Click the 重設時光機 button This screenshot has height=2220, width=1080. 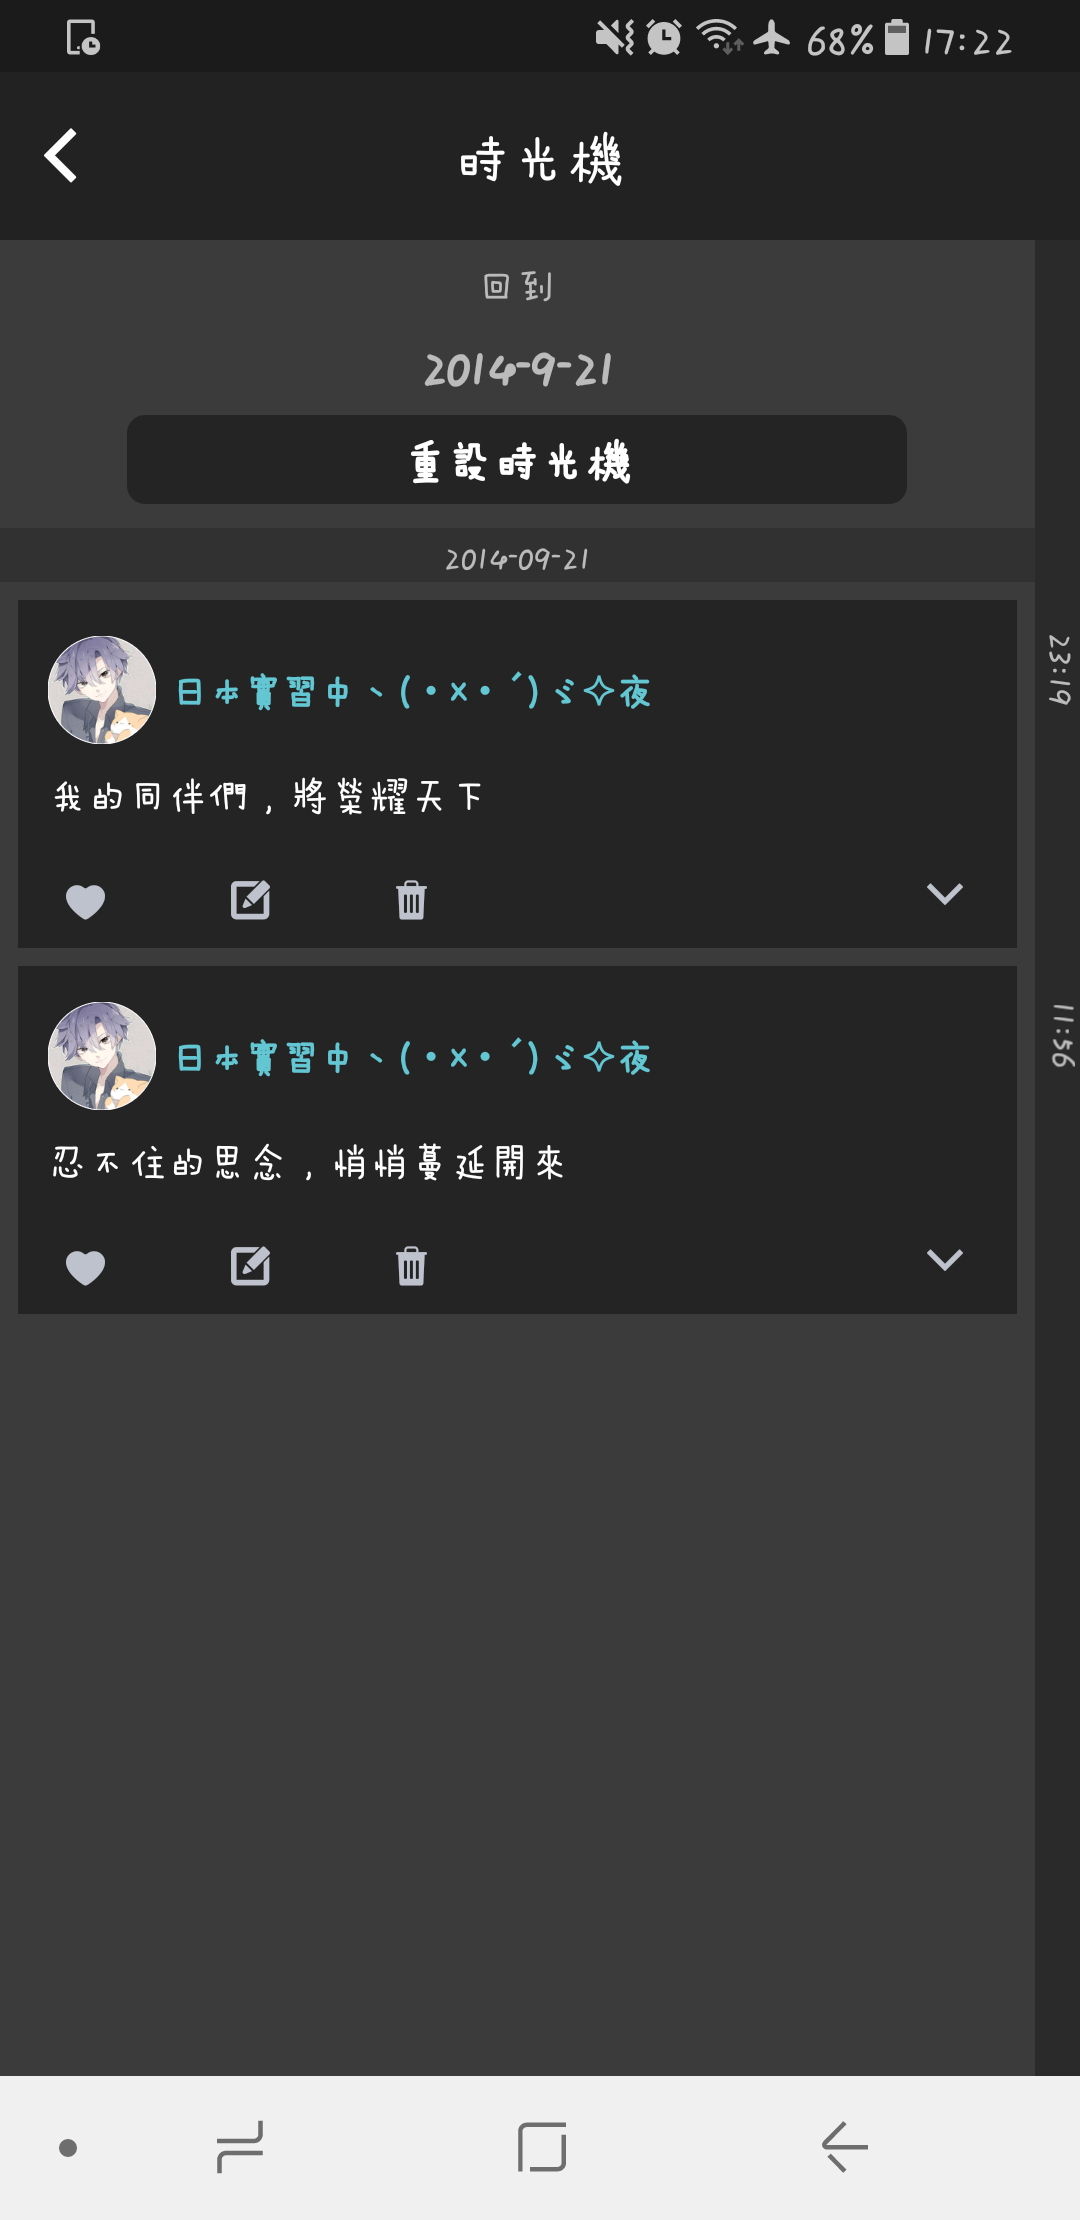[x=517, y=460]
